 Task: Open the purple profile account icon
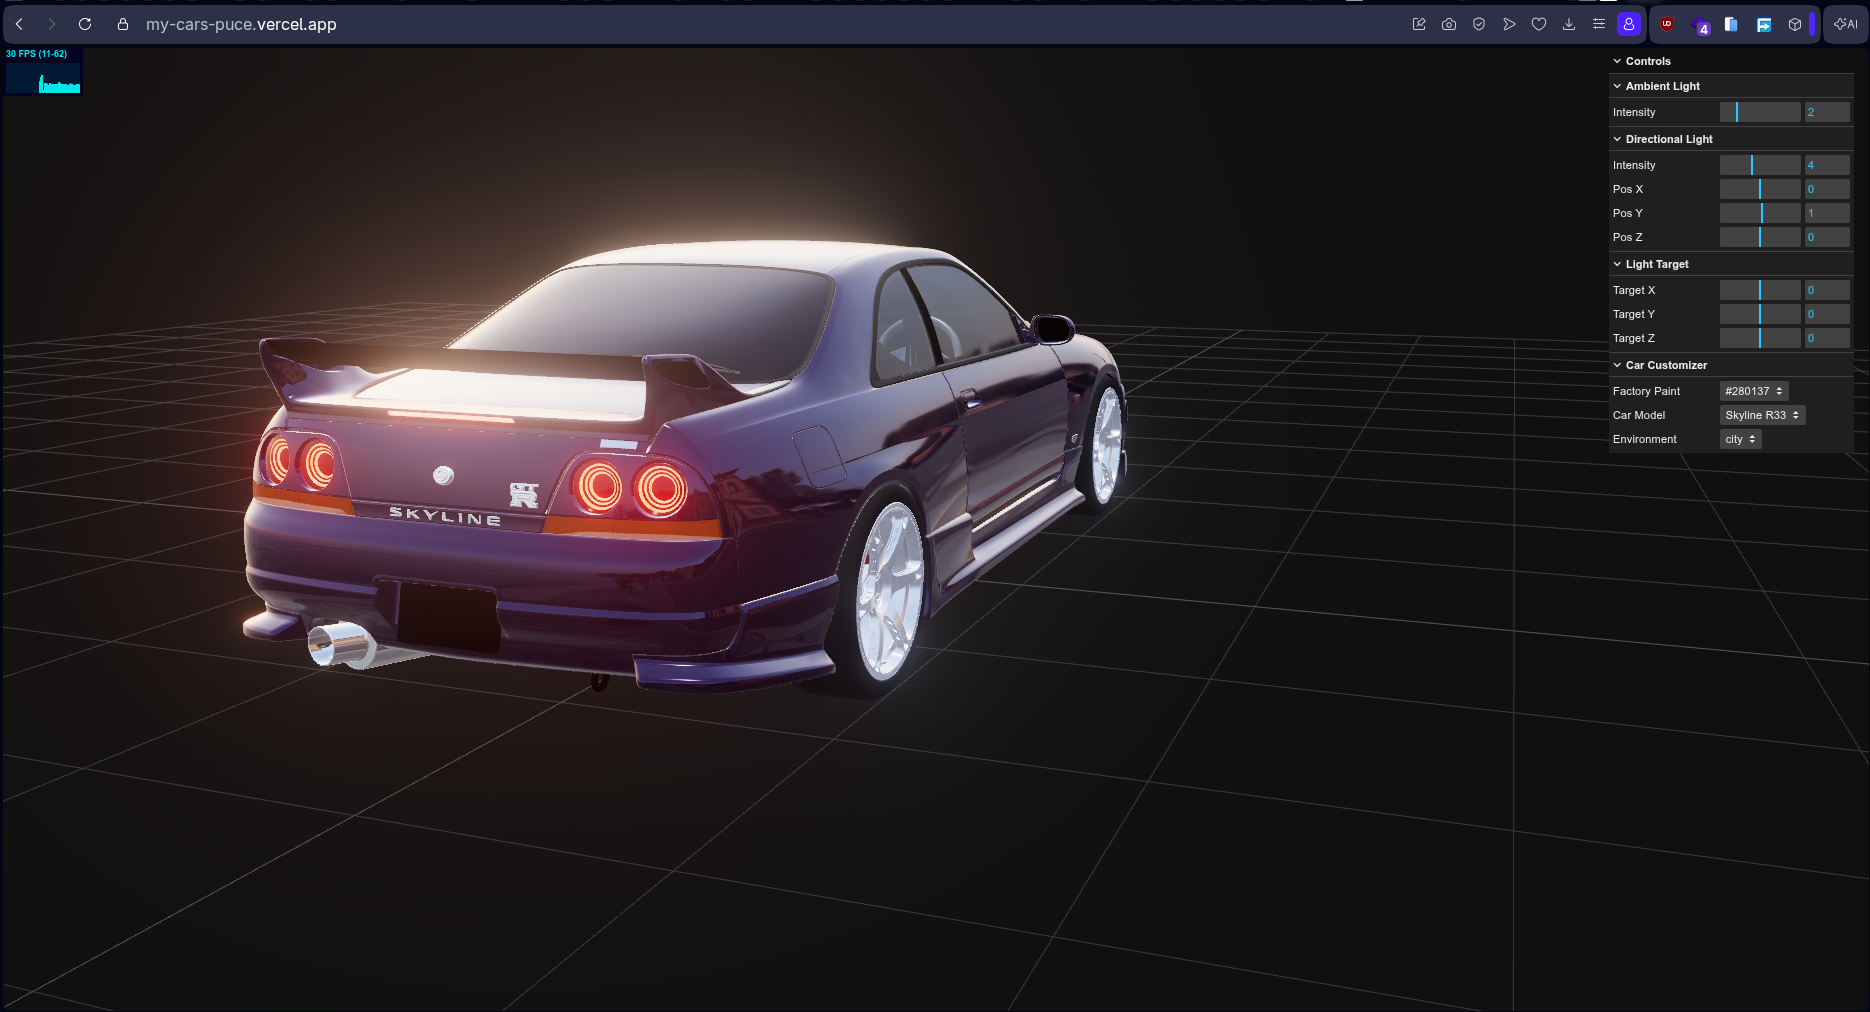[x=1629, y=24]
